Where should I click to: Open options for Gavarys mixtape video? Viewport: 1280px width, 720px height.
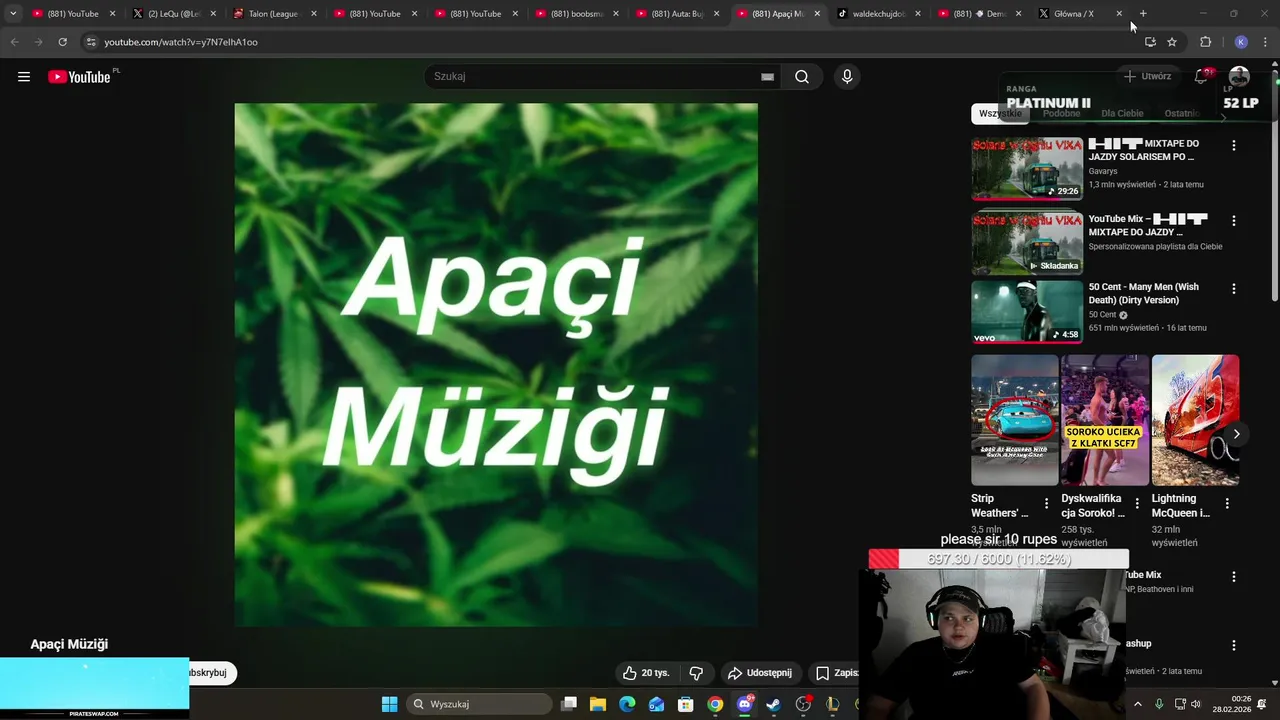click(x=1233, y=145)
